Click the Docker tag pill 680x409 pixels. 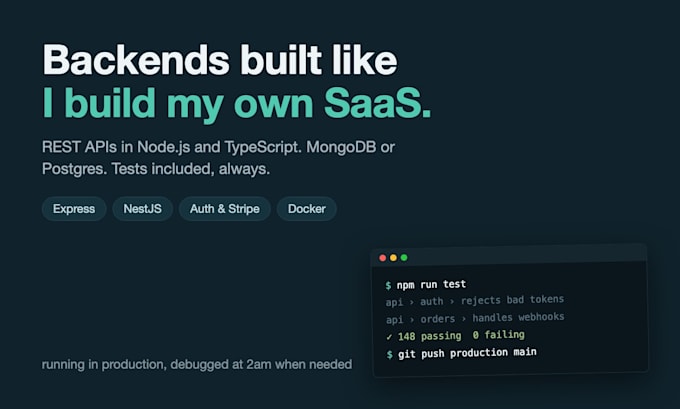coord(307,209)
